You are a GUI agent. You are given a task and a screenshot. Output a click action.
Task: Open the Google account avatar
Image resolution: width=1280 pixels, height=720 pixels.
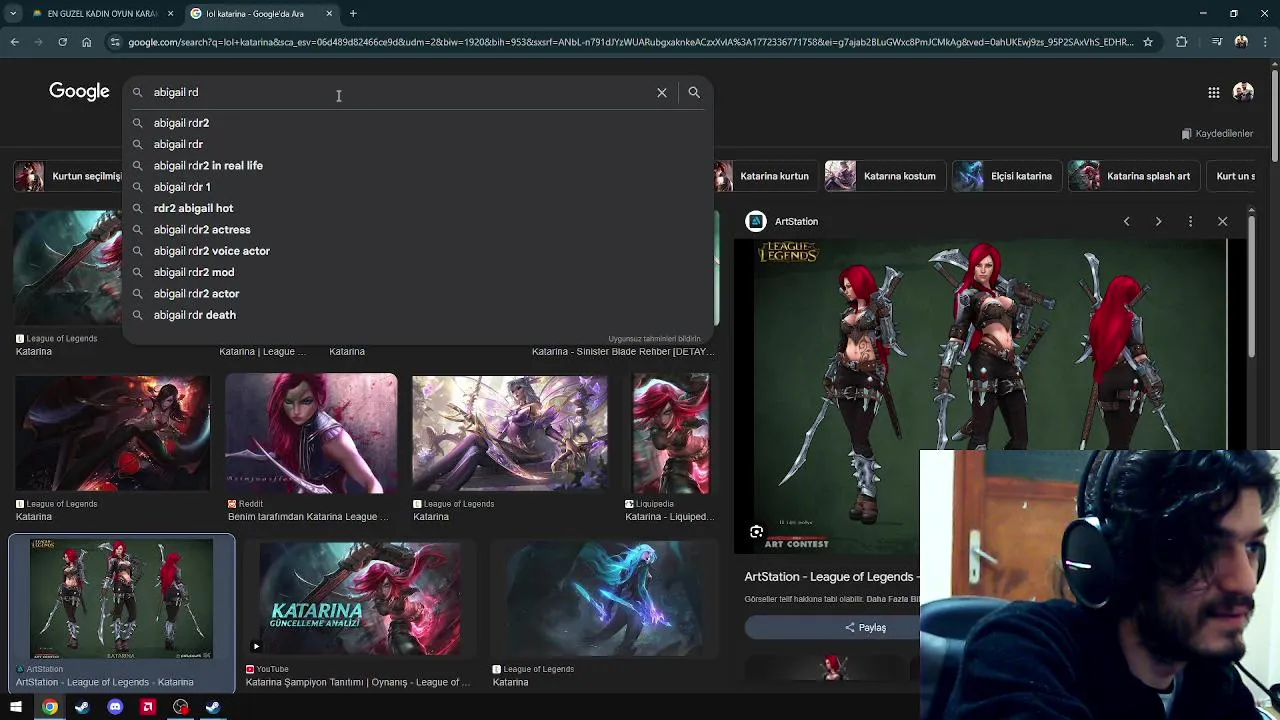pos(1243,92)
